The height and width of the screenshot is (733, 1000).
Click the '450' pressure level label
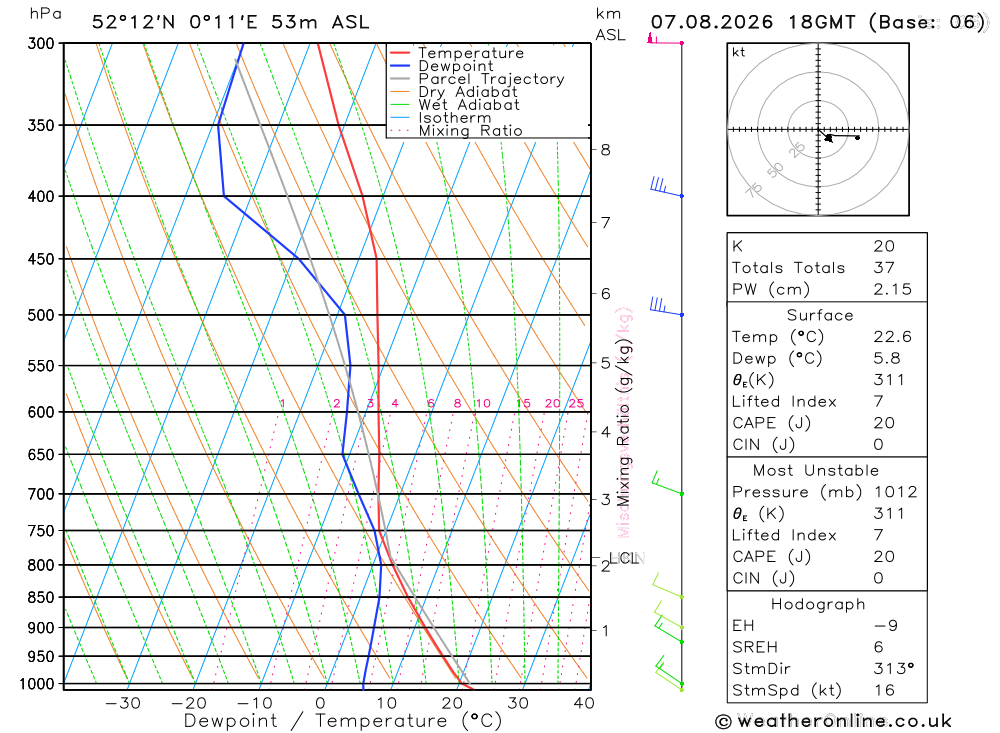(41, 259)
